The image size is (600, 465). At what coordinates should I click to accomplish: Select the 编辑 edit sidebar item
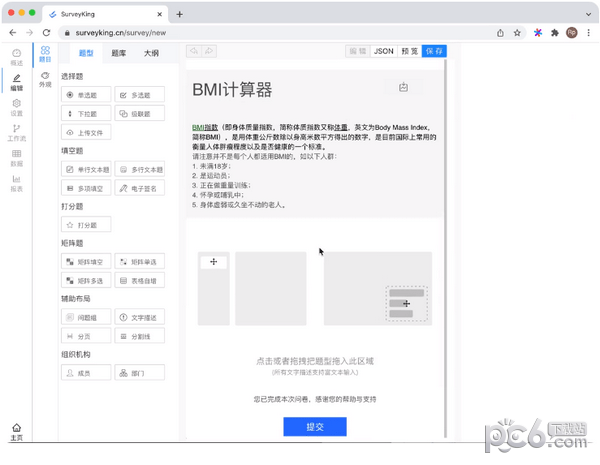[16, 82]
